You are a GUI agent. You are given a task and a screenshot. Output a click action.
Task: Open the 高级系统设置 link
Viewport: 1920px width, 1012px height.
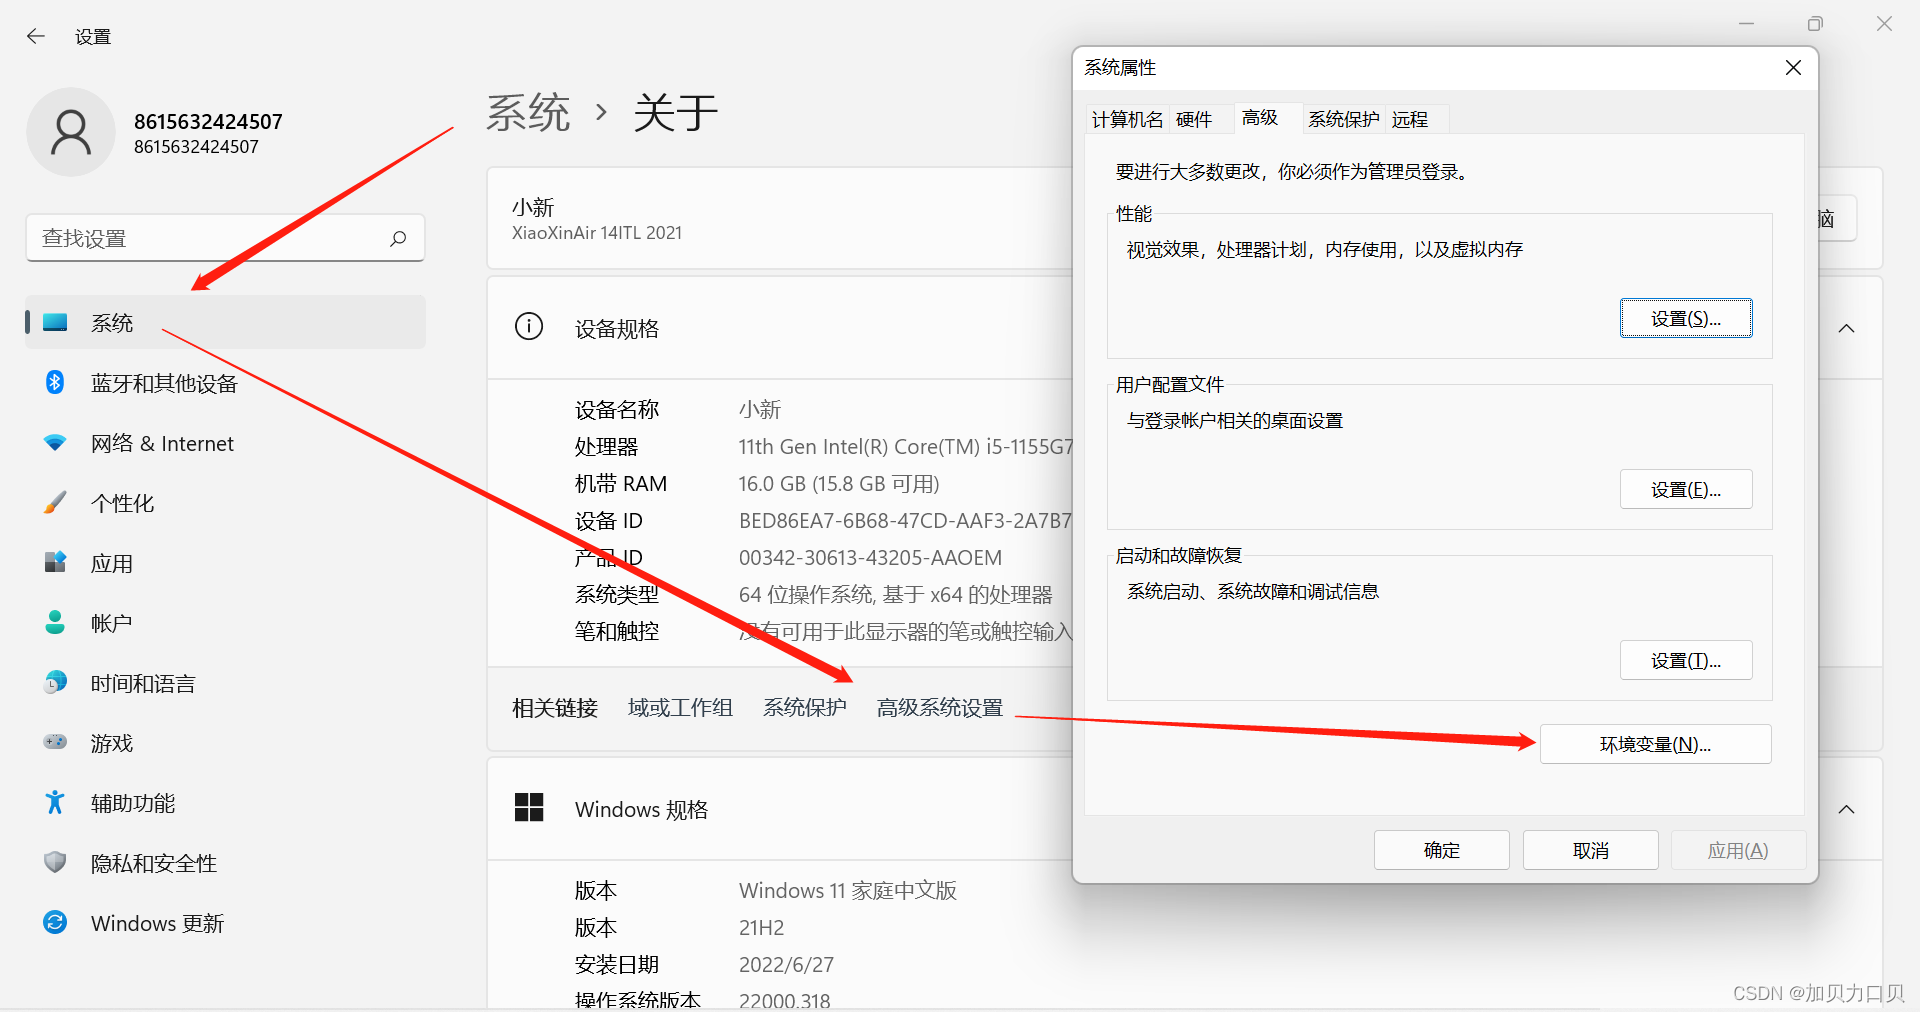[940, 708]
